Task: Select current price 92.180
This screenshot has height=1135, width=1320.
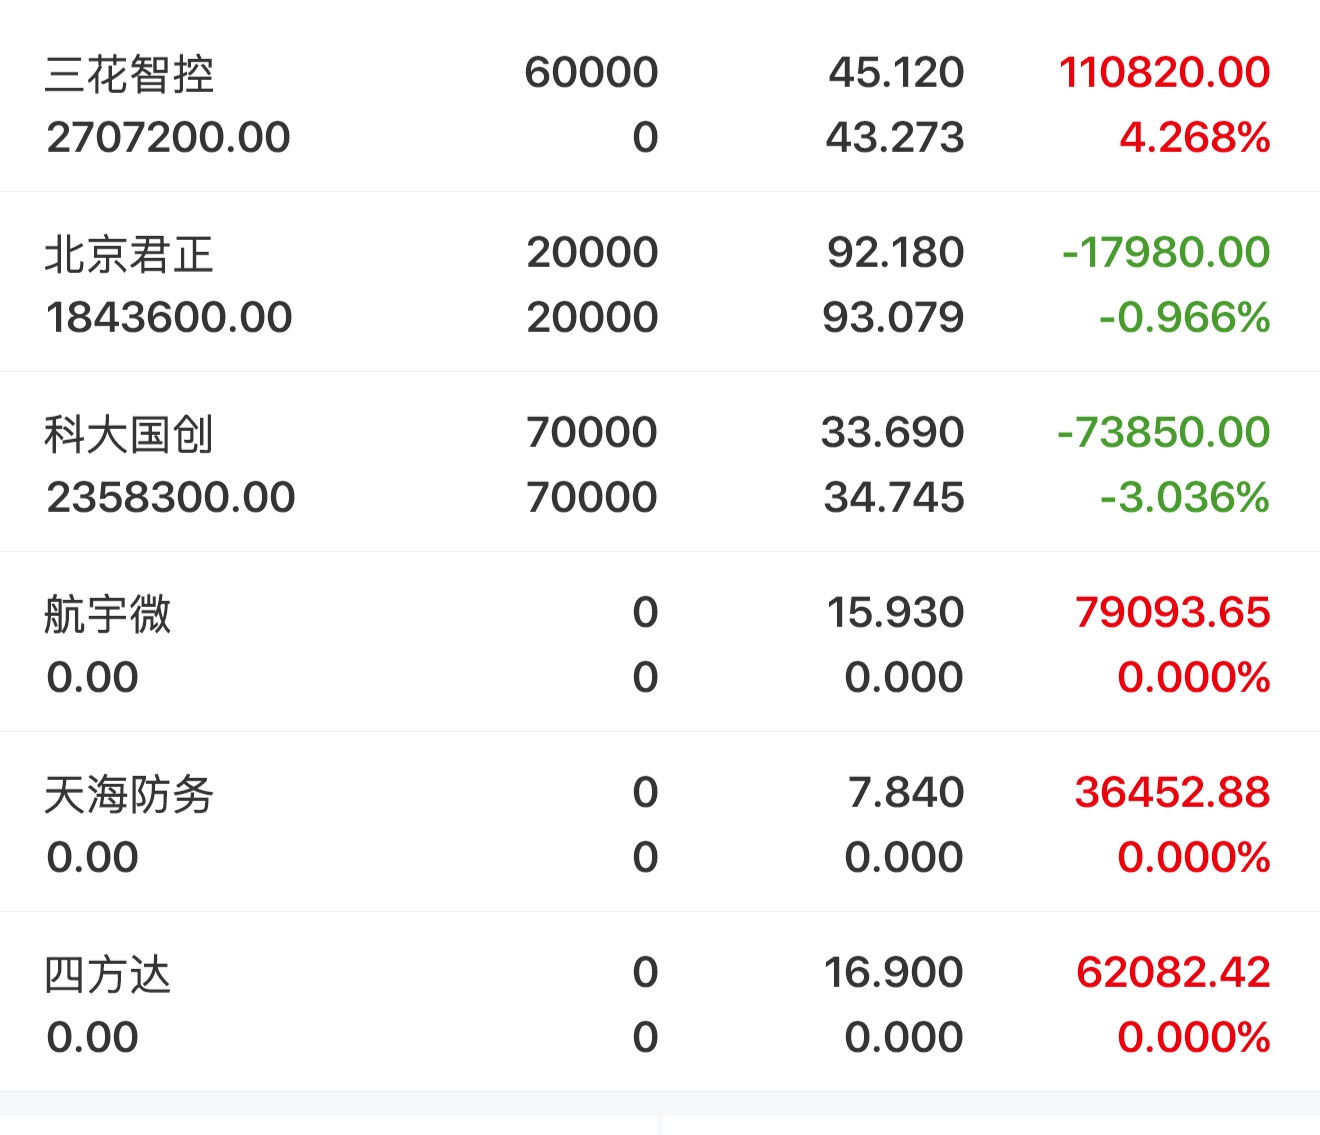Action: coord(895,252)
